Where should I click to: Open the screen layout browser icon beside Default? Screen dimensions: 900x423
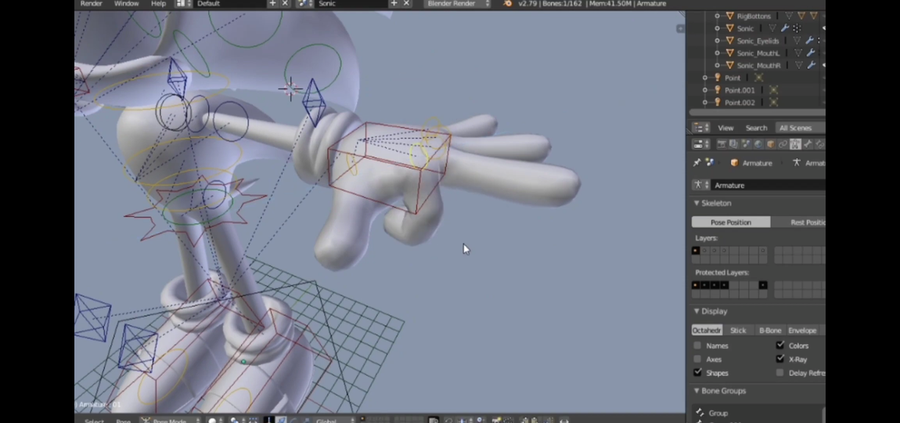(183, 3)
